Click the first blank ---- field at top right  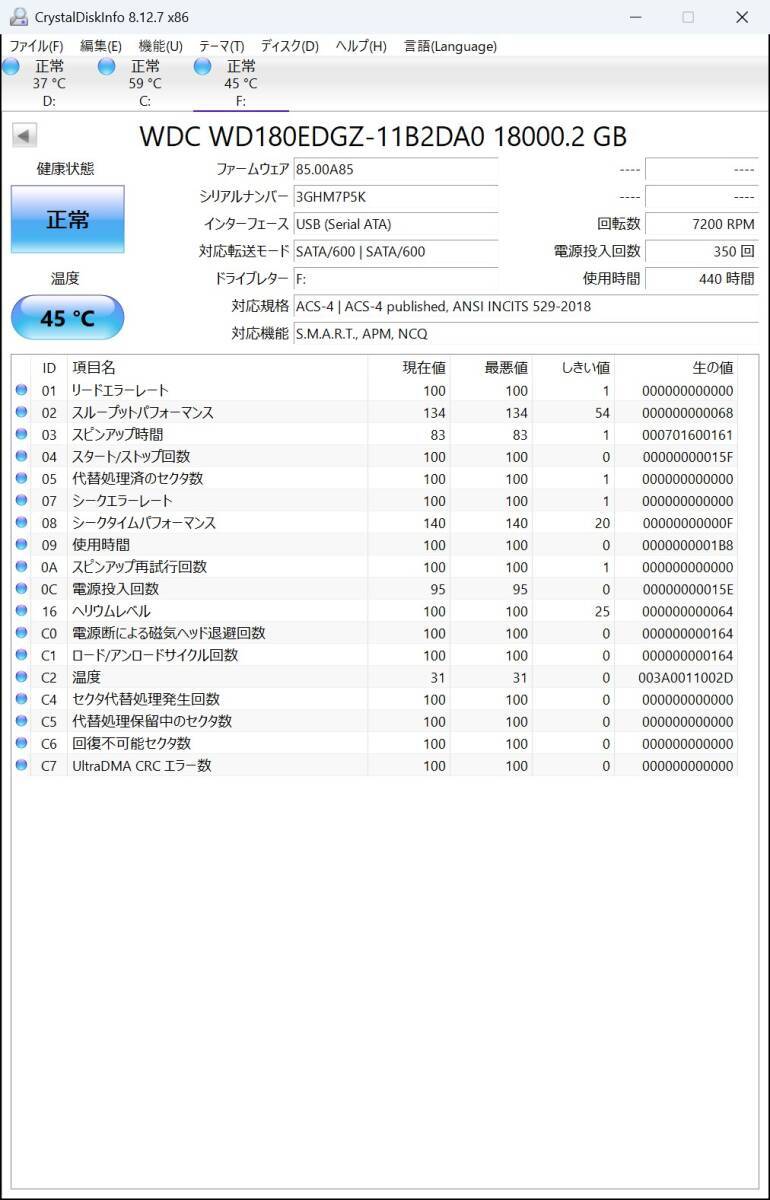pos(702,170)
